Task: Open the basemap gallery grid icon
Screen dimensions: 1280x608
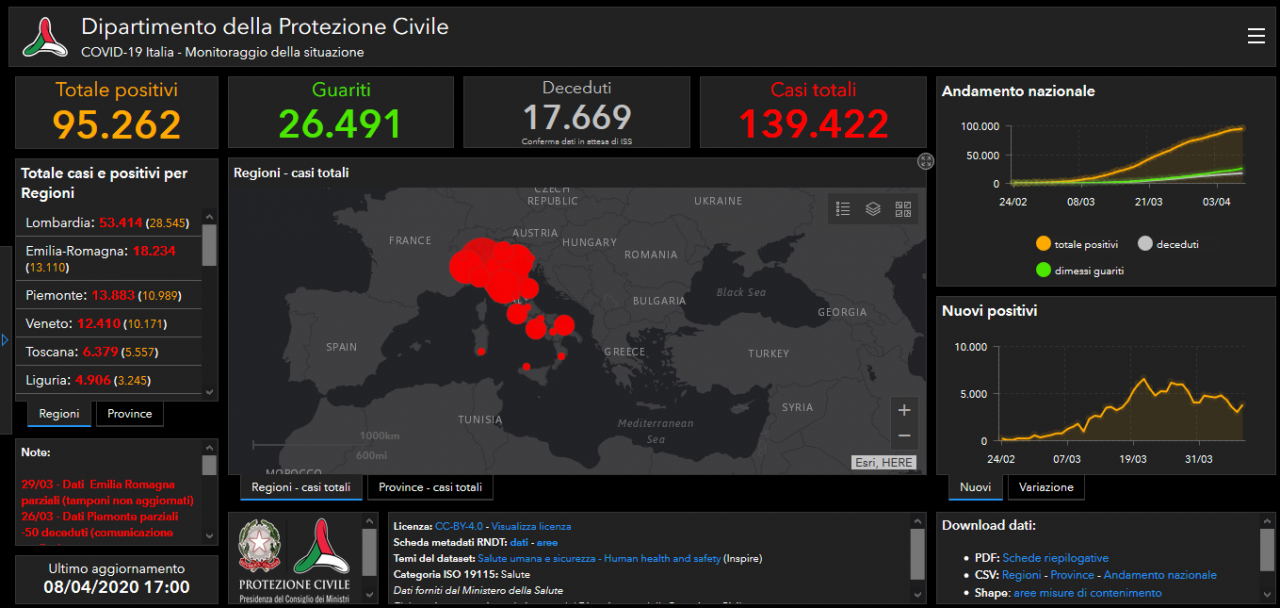Action: [x=903, y=209]
